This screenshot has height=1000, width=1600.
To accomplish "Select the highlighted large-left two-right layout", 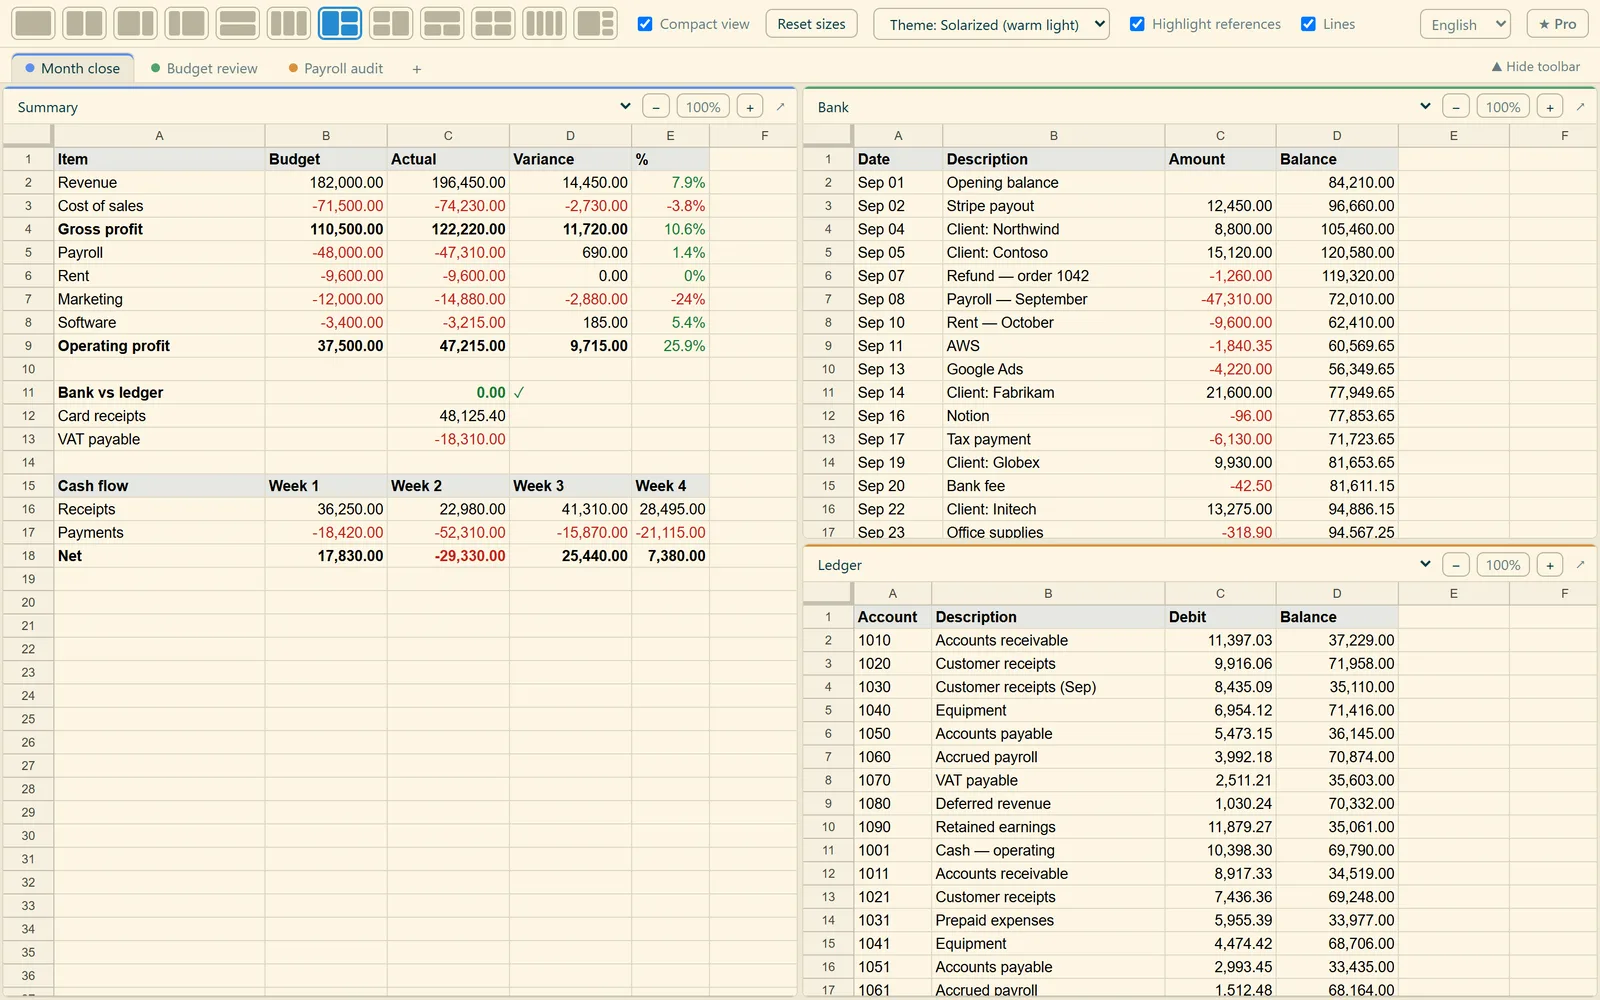I will [340, 23].
